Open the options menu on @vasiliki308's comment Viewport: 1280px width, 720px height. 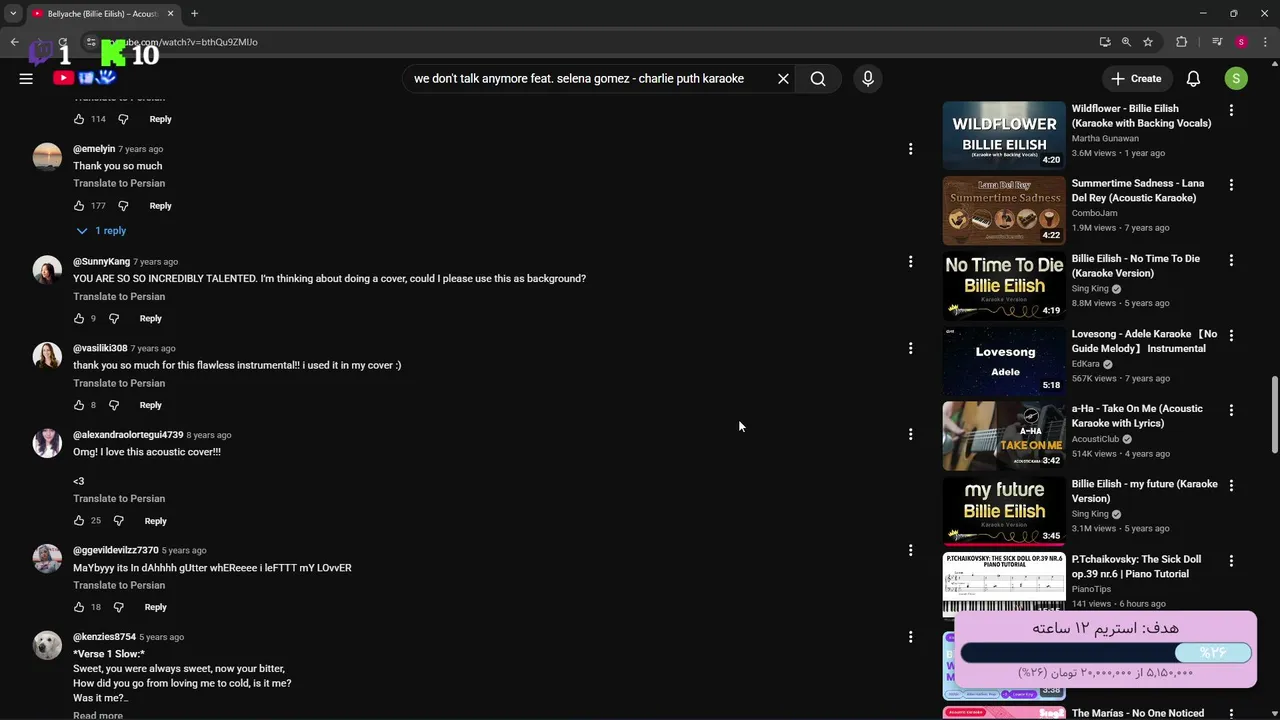(x=910, y=348)
